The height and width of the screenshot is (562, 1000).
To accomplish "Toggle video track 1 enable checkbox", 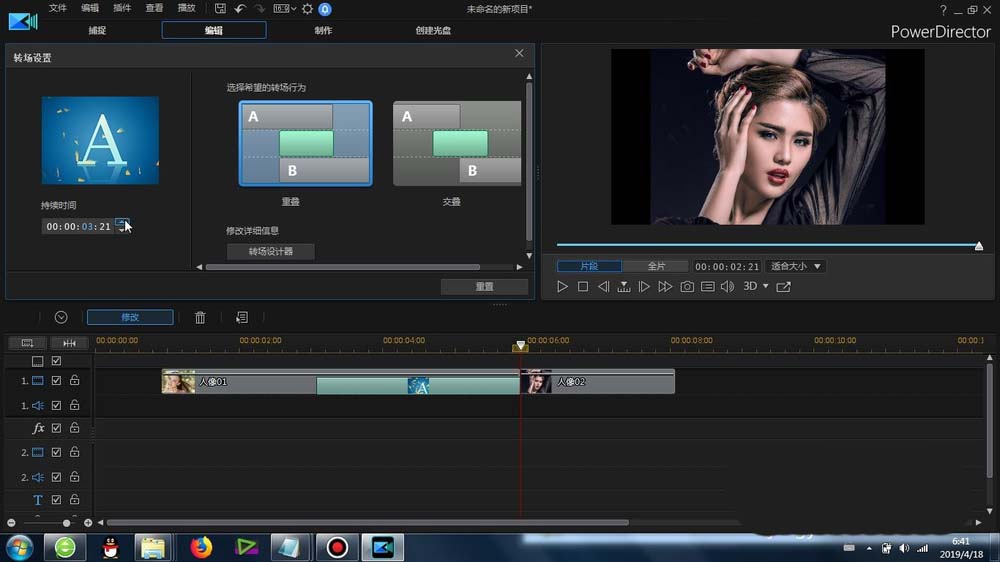I will pos(56,381).
